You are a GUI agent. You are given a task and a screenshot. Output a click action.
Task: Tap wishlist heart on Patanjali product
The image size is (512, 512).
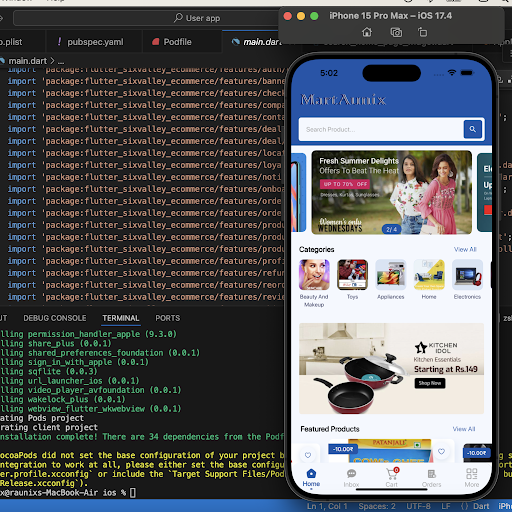tap(441, 451)
